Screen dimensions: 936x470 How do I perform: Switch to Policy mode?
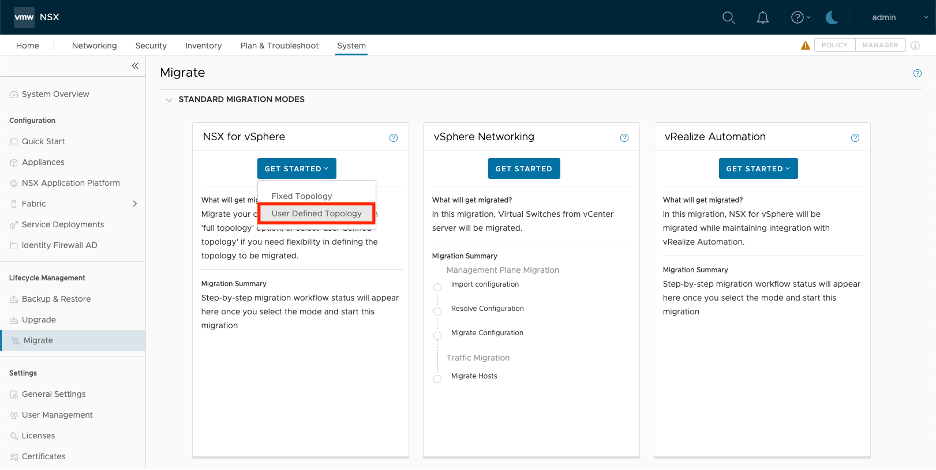(x=833, y=46)
